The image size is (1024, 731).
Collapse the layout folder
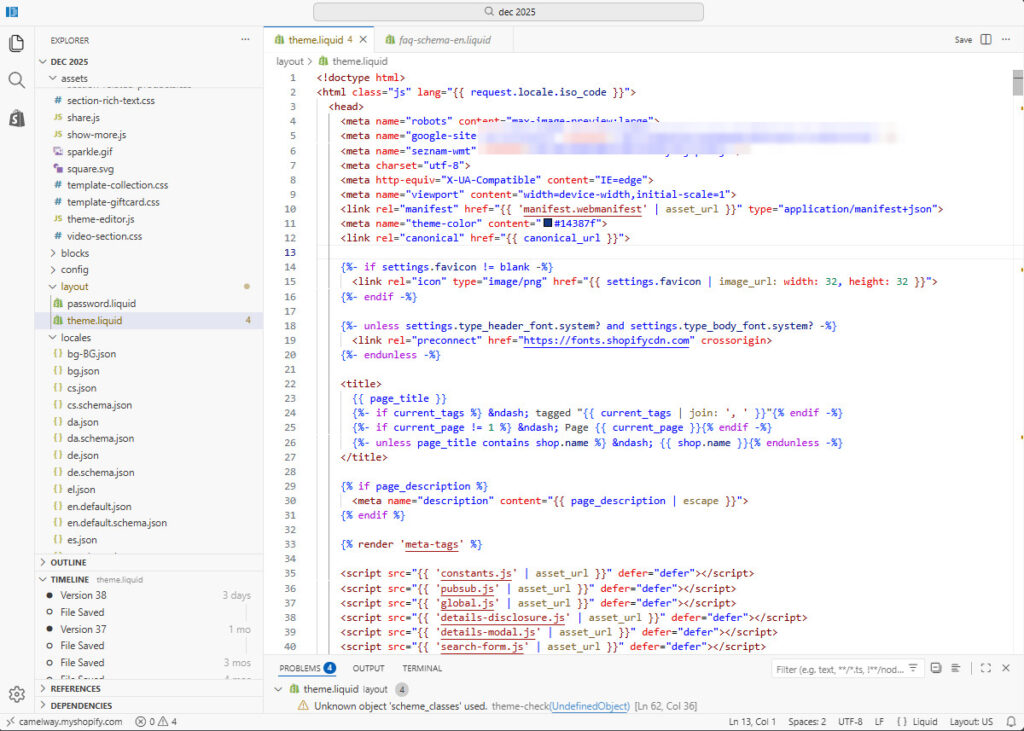(x=74, y=287)
